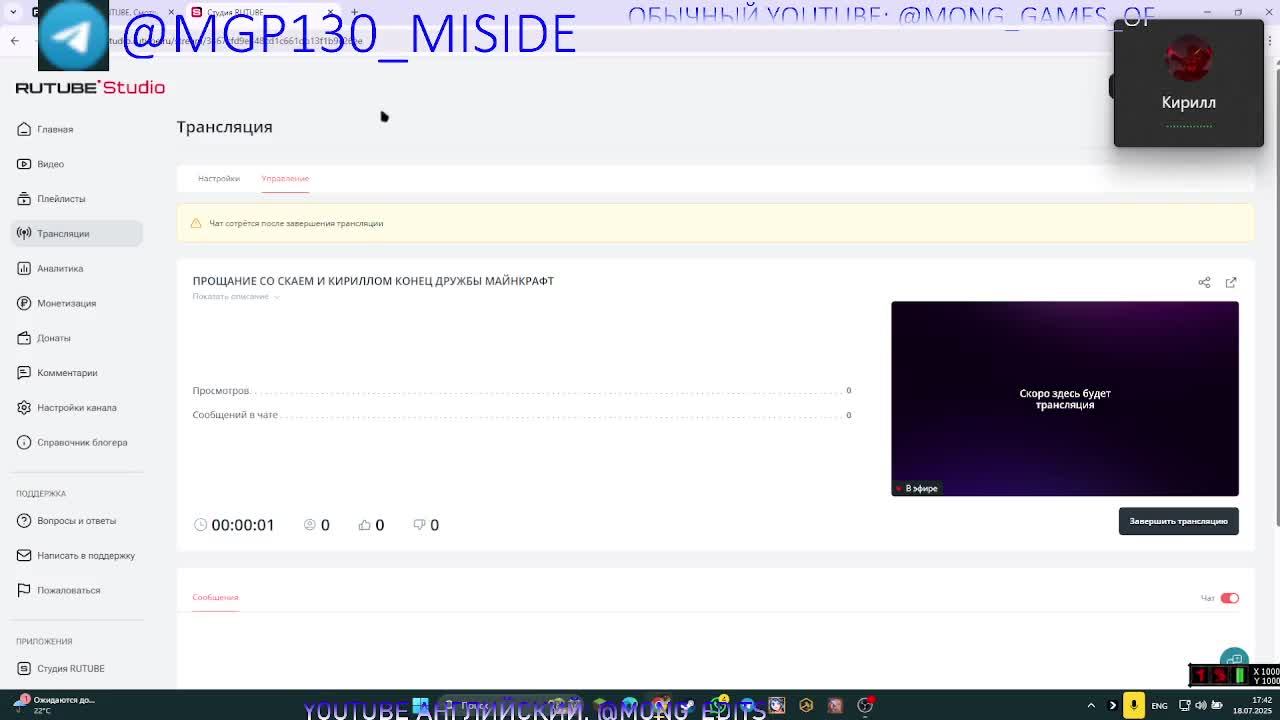1280x720 pixels.
Task: Open Комментарии link in sidebar
Action: (x=67, y=373)
